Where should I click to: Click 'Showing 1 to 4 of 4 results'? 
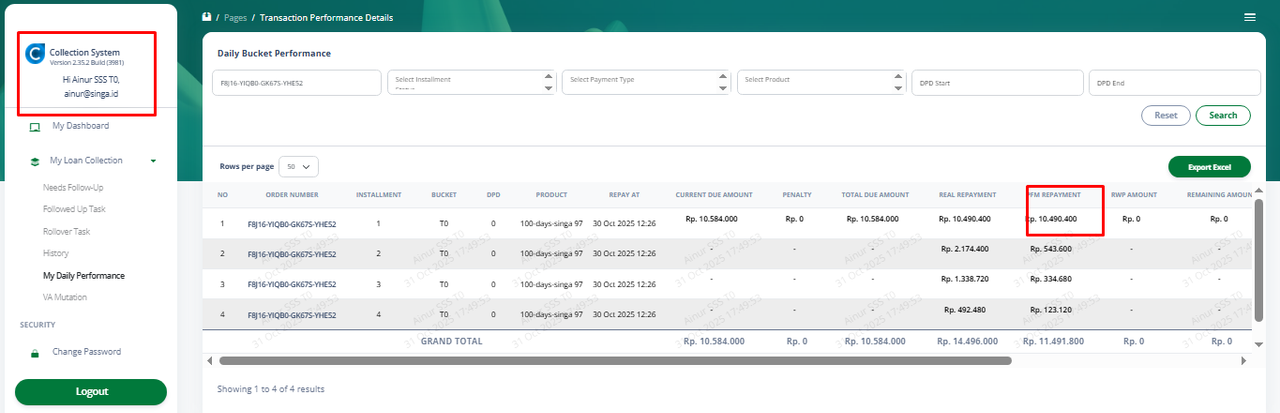pyautogui.click(x=270, y=389)
